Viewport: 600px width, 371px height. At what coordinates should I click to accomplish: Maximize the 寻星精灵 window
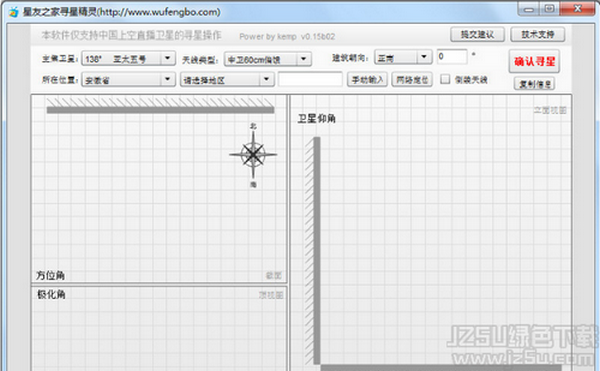tap(549, 9)
